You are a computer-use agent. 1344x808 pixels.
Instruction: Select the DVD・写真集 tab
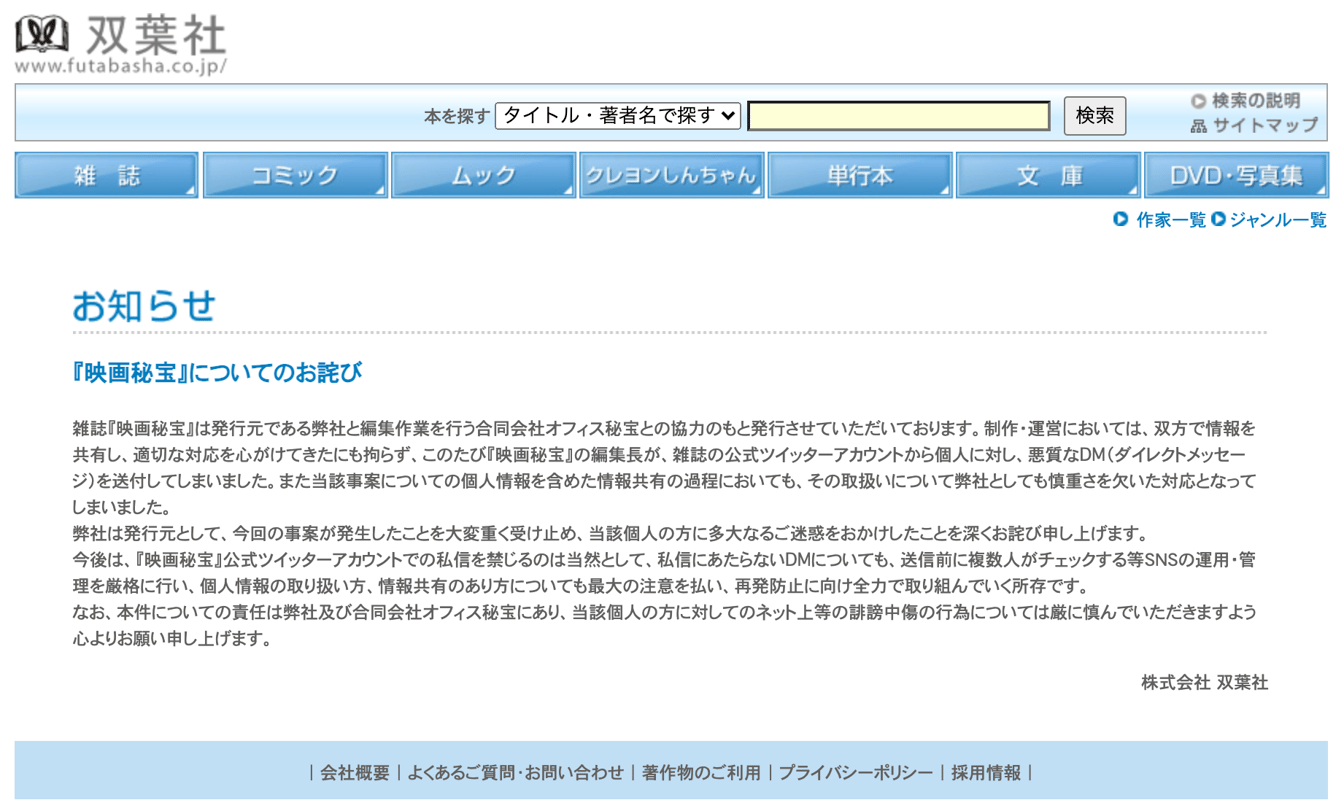click(x=1236, y=176)
